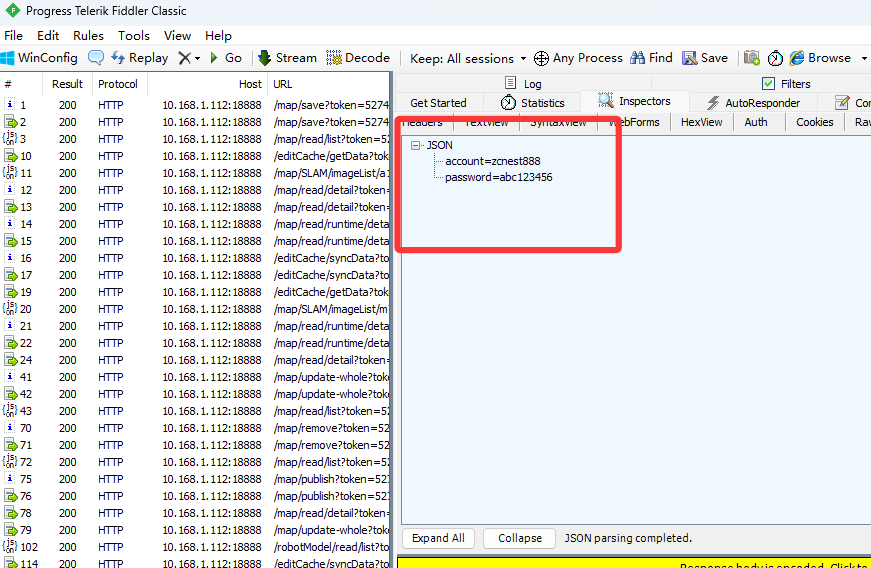
Task: Select session 20 JSON icon
Action: point(10,309)
